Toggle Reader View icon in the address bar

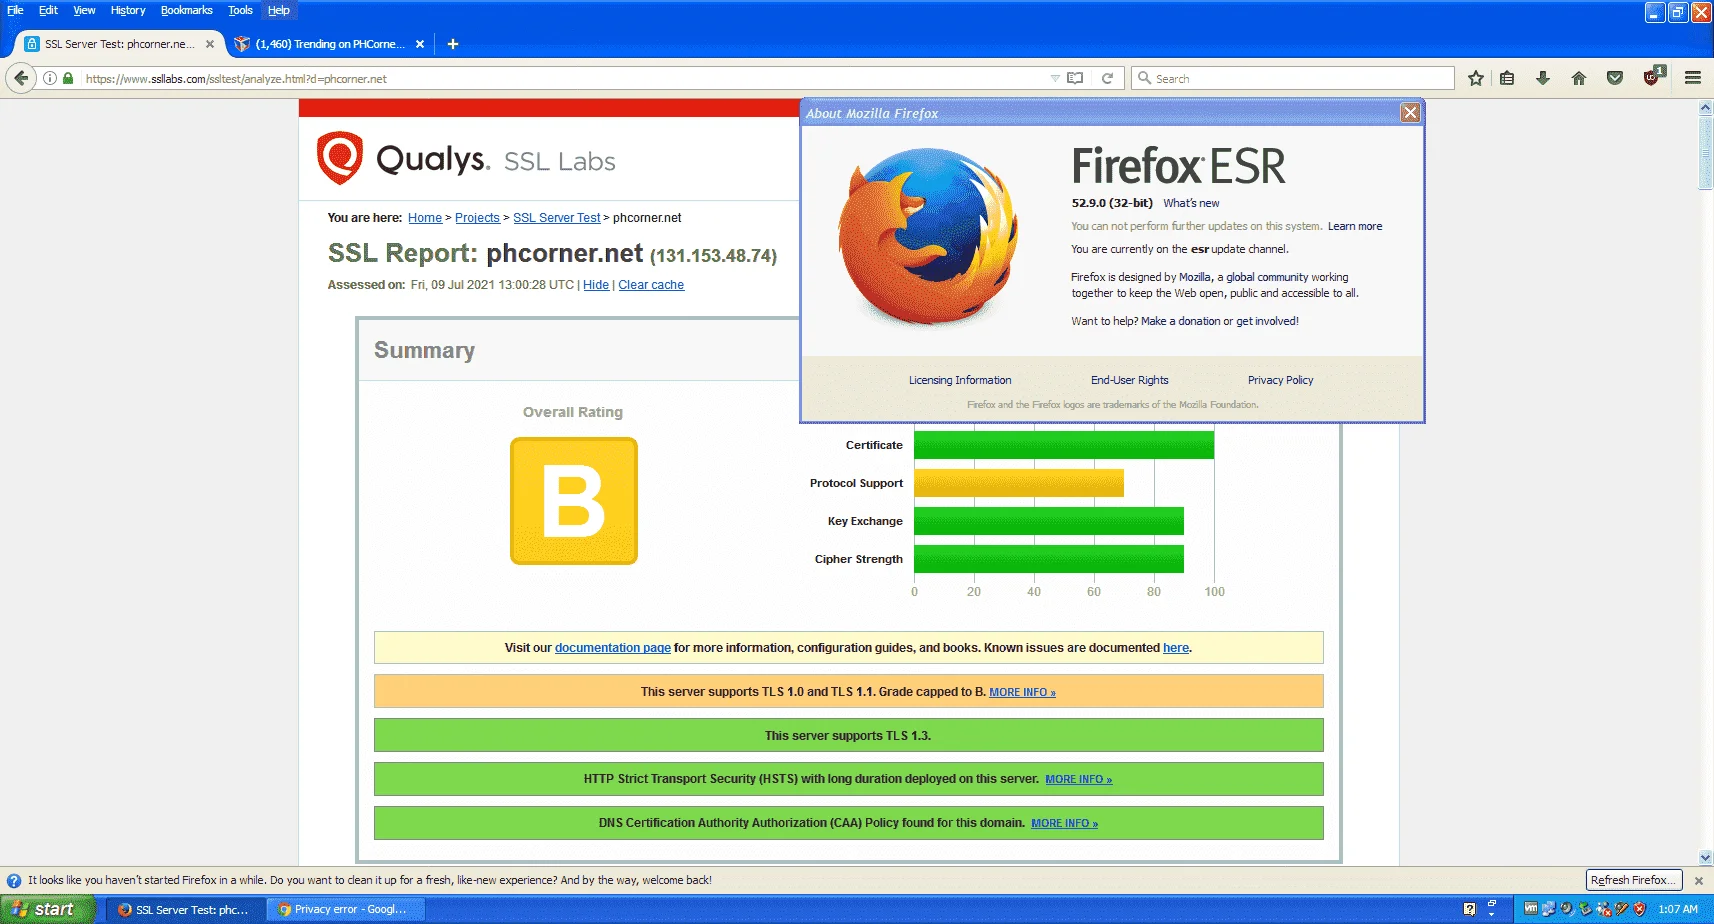tap(1075, 78)
